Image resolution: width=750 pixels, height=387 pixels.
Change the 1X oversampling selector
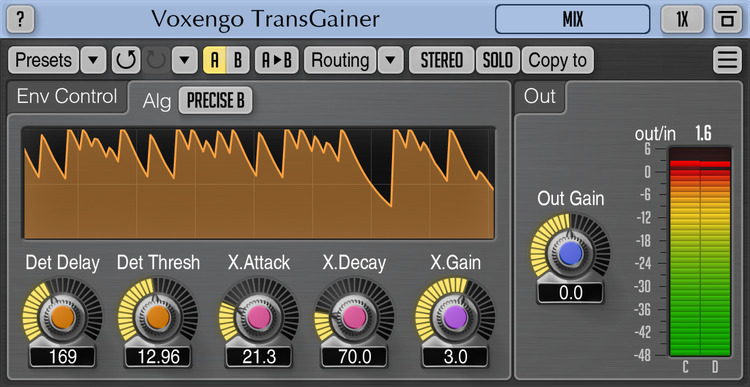coord(683,20)
